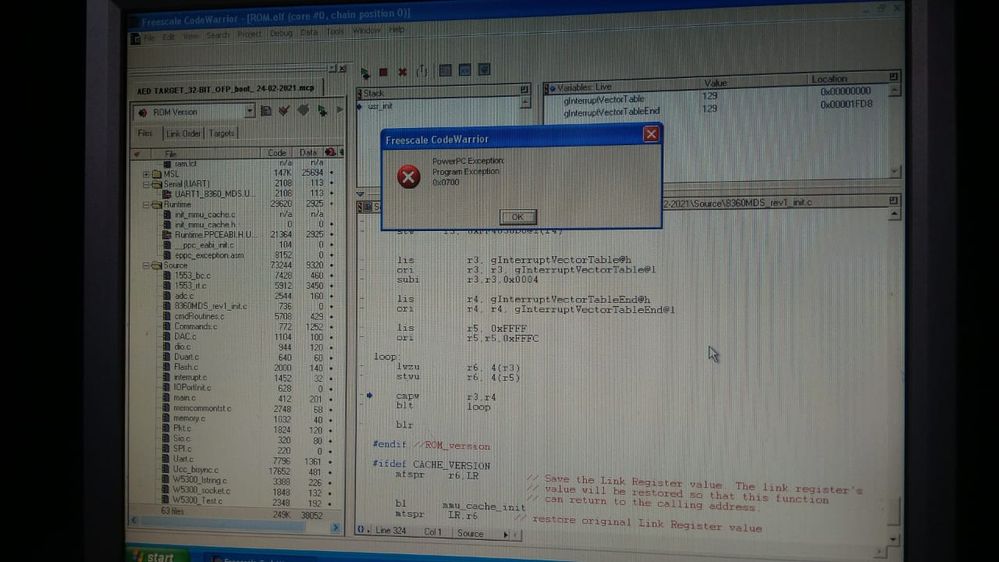
Task: Click the red checkmark Synchronize Modification Dates icon
Action: [284, 111]
